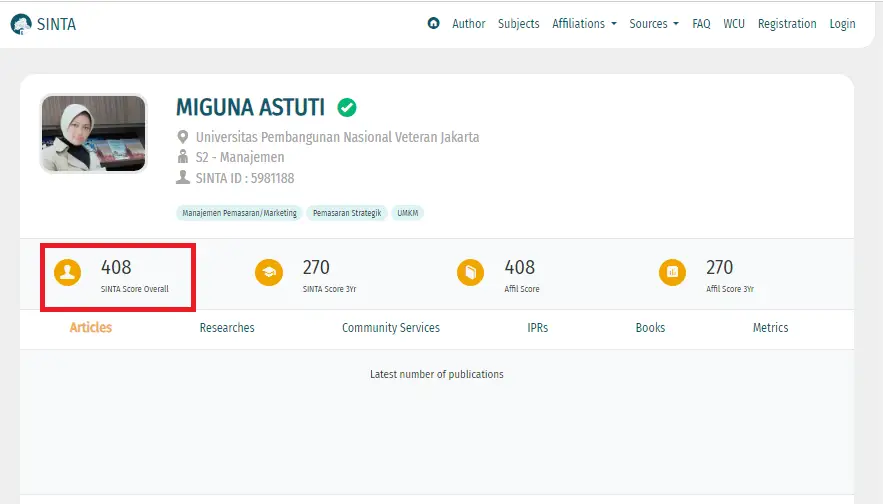Viewport: 883px width, 504px height.
Task: Click the 408 SINTA Score Overall value
Action: (116, 267)
